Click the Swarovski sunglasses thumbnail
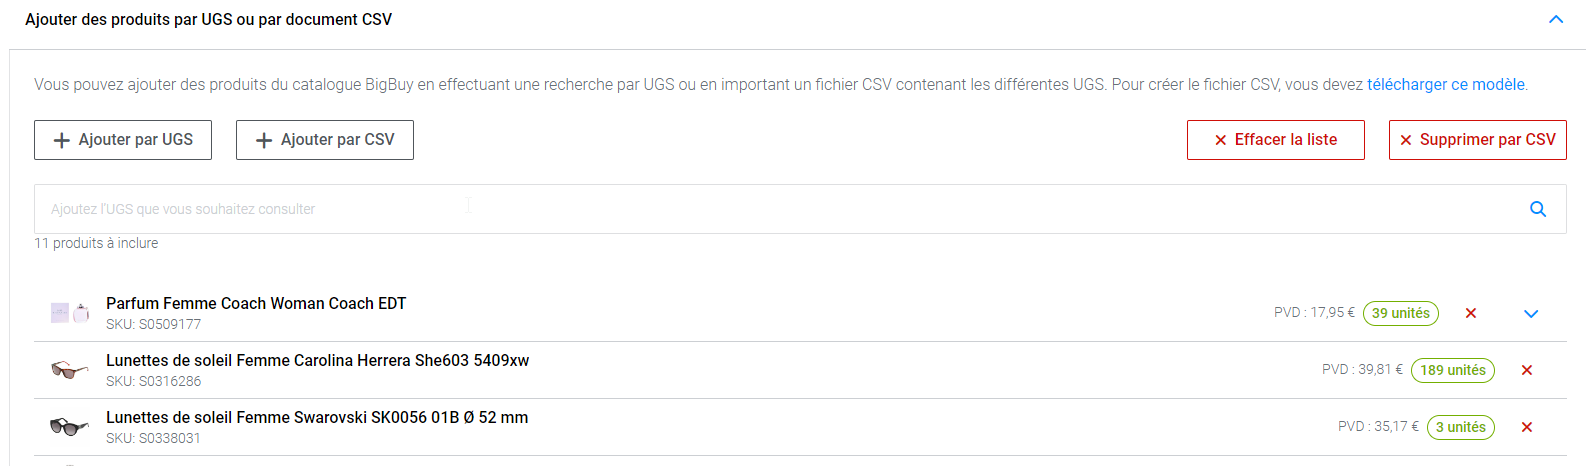Screen dimensions: 1586x466 pos(70,427)
